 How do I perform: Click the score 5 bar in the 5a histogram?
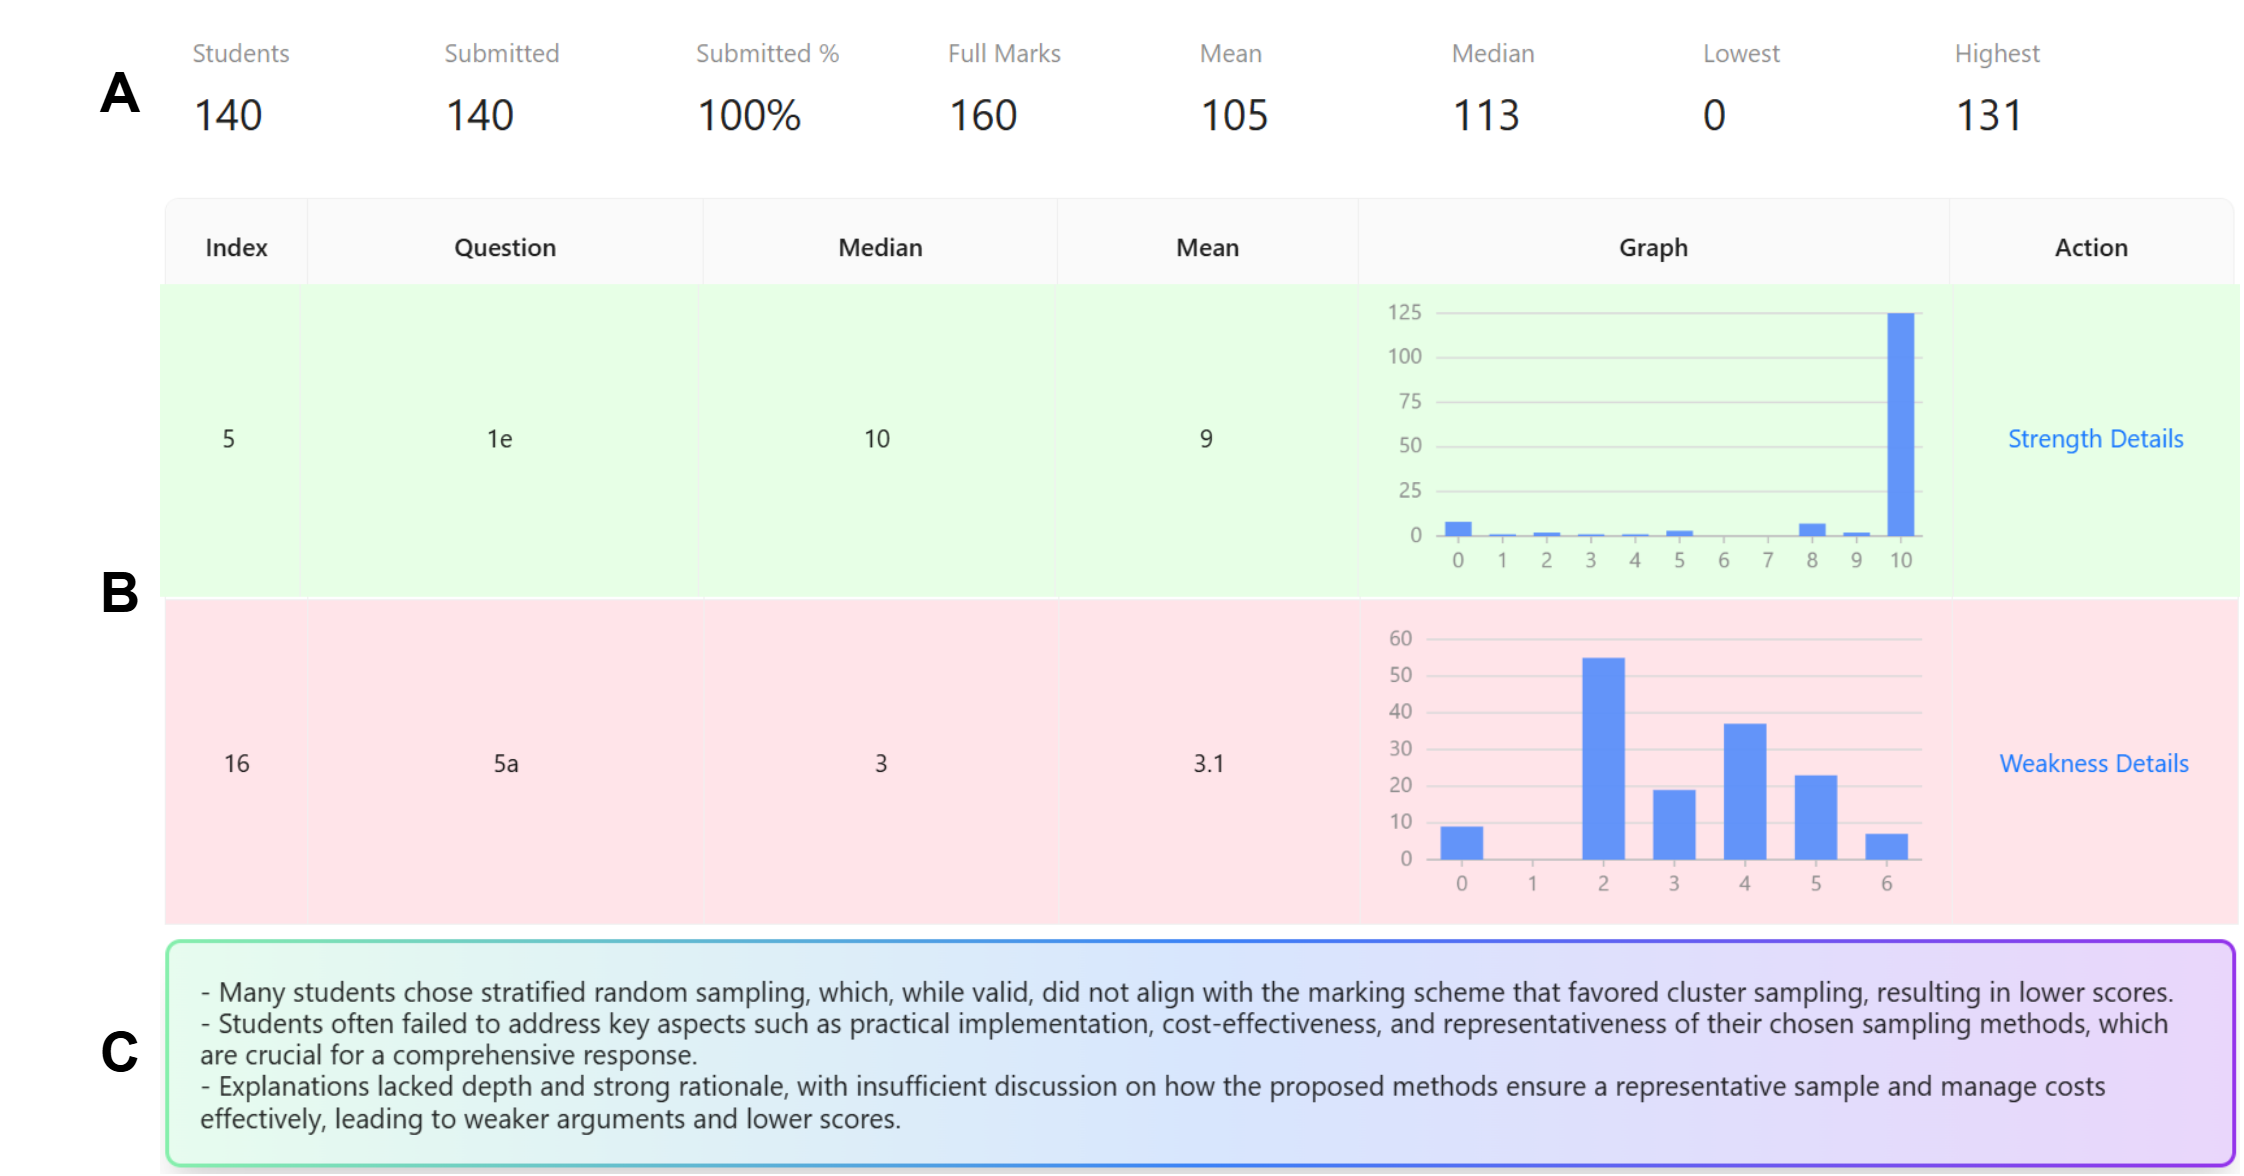(1816, 818)
